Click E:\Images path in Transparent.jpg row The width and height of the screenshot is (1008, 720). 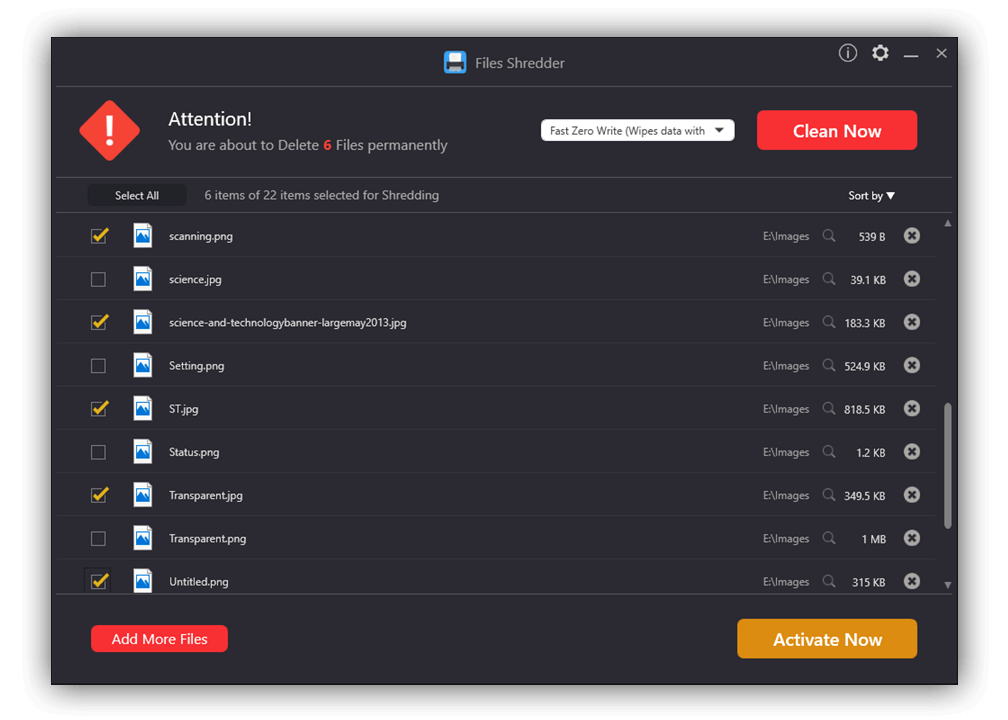click(786, 496)
